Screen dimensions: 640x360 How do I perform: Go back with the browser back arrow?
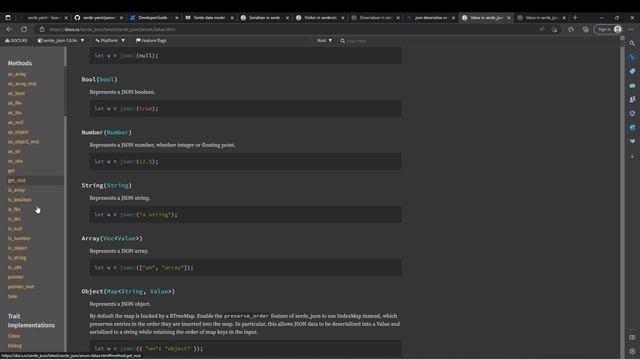pyautogui.click(x=9, y=29)
